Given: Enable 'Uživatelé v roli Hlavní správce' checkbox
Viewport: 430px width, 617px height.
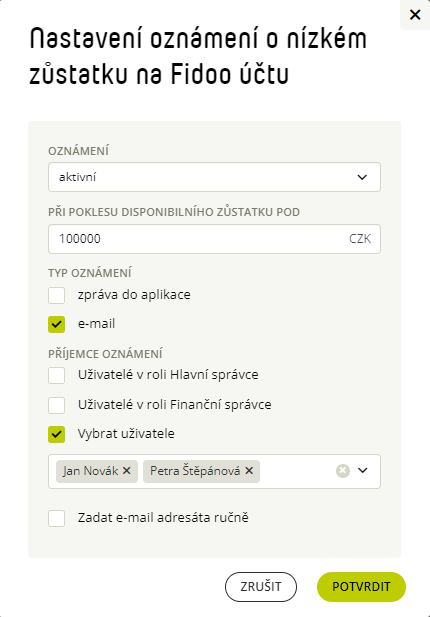Looking at the screenshot, I should (57, 375).
